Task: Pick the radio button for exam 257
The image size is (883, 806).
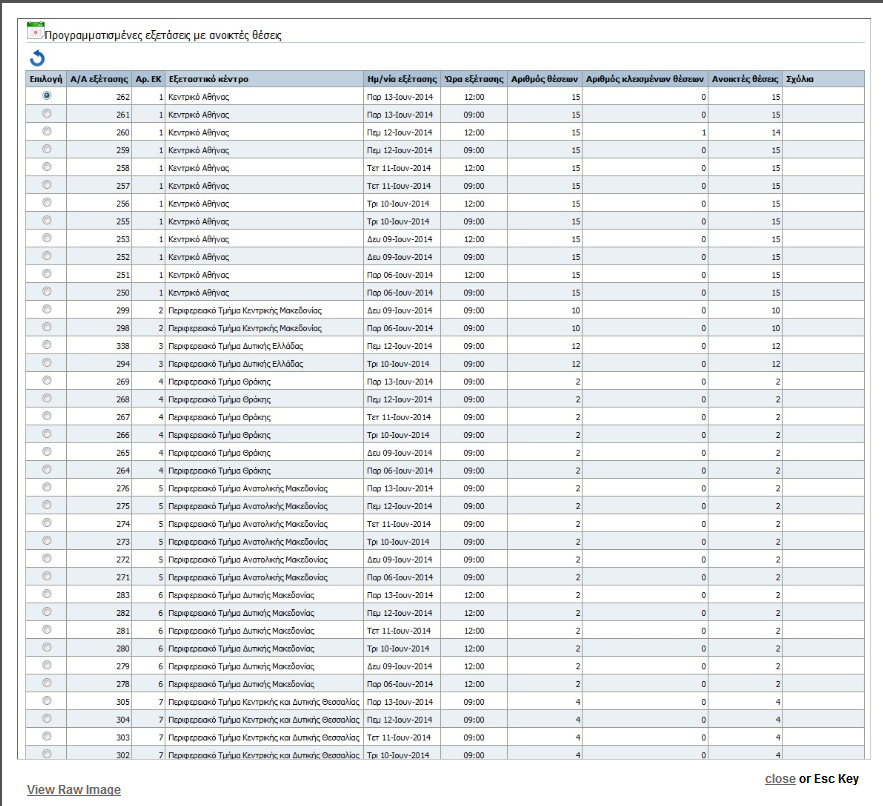Action: pyautogui.click(x=47, y=185)
